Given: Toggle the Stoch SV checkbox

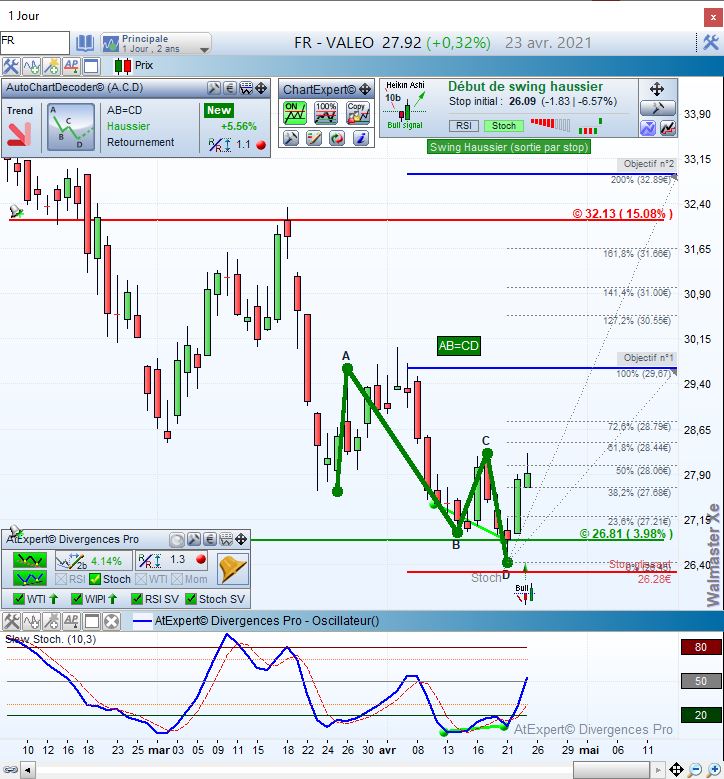Looking at the screenshot, I should point(191,599).
